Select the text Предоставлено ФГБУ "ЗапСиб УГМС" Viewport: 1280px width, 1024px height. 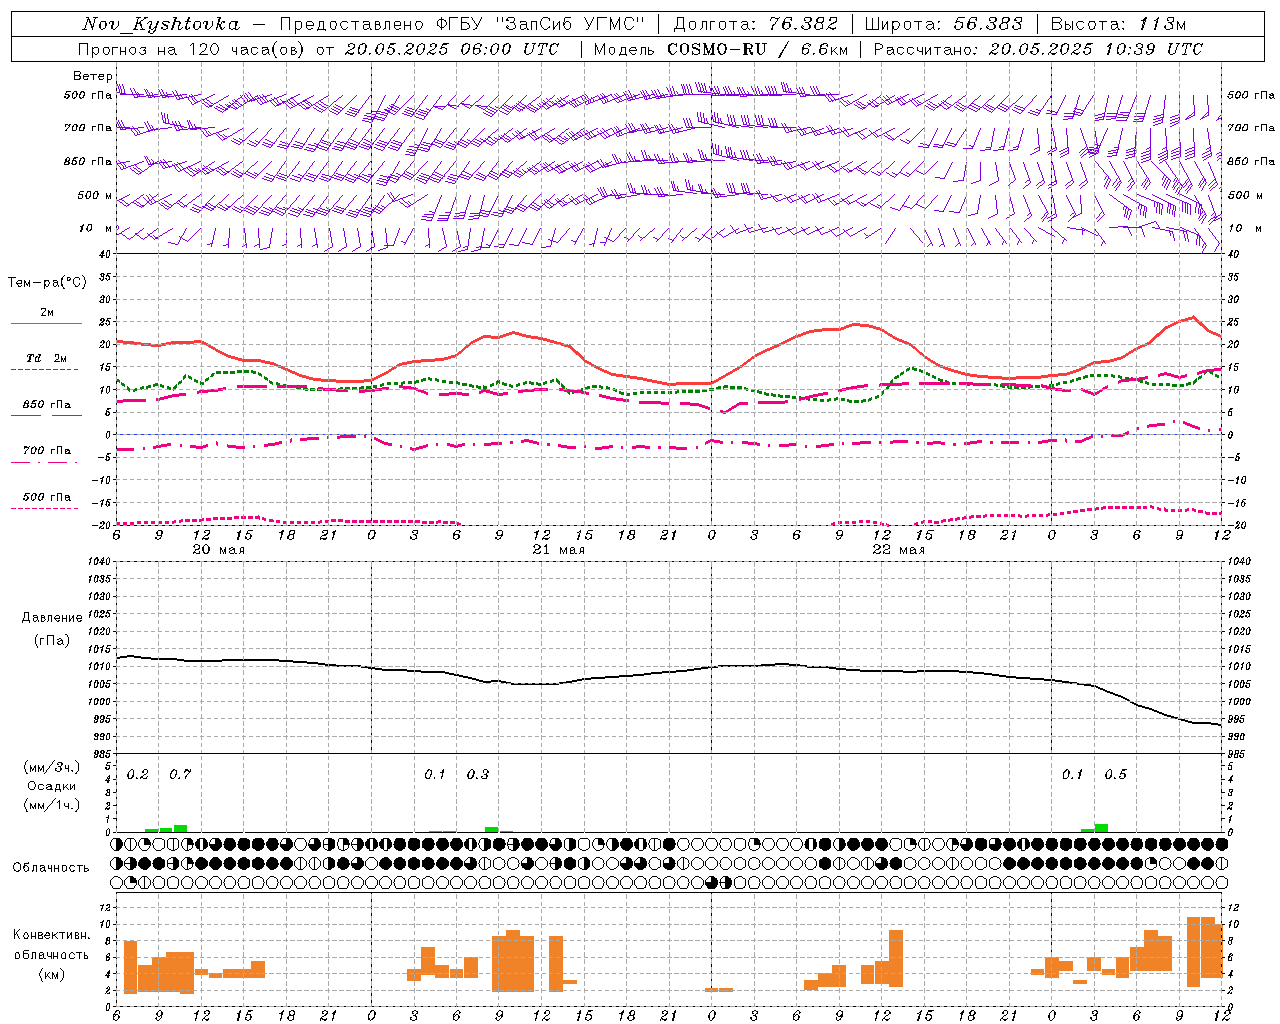(463, 24)
